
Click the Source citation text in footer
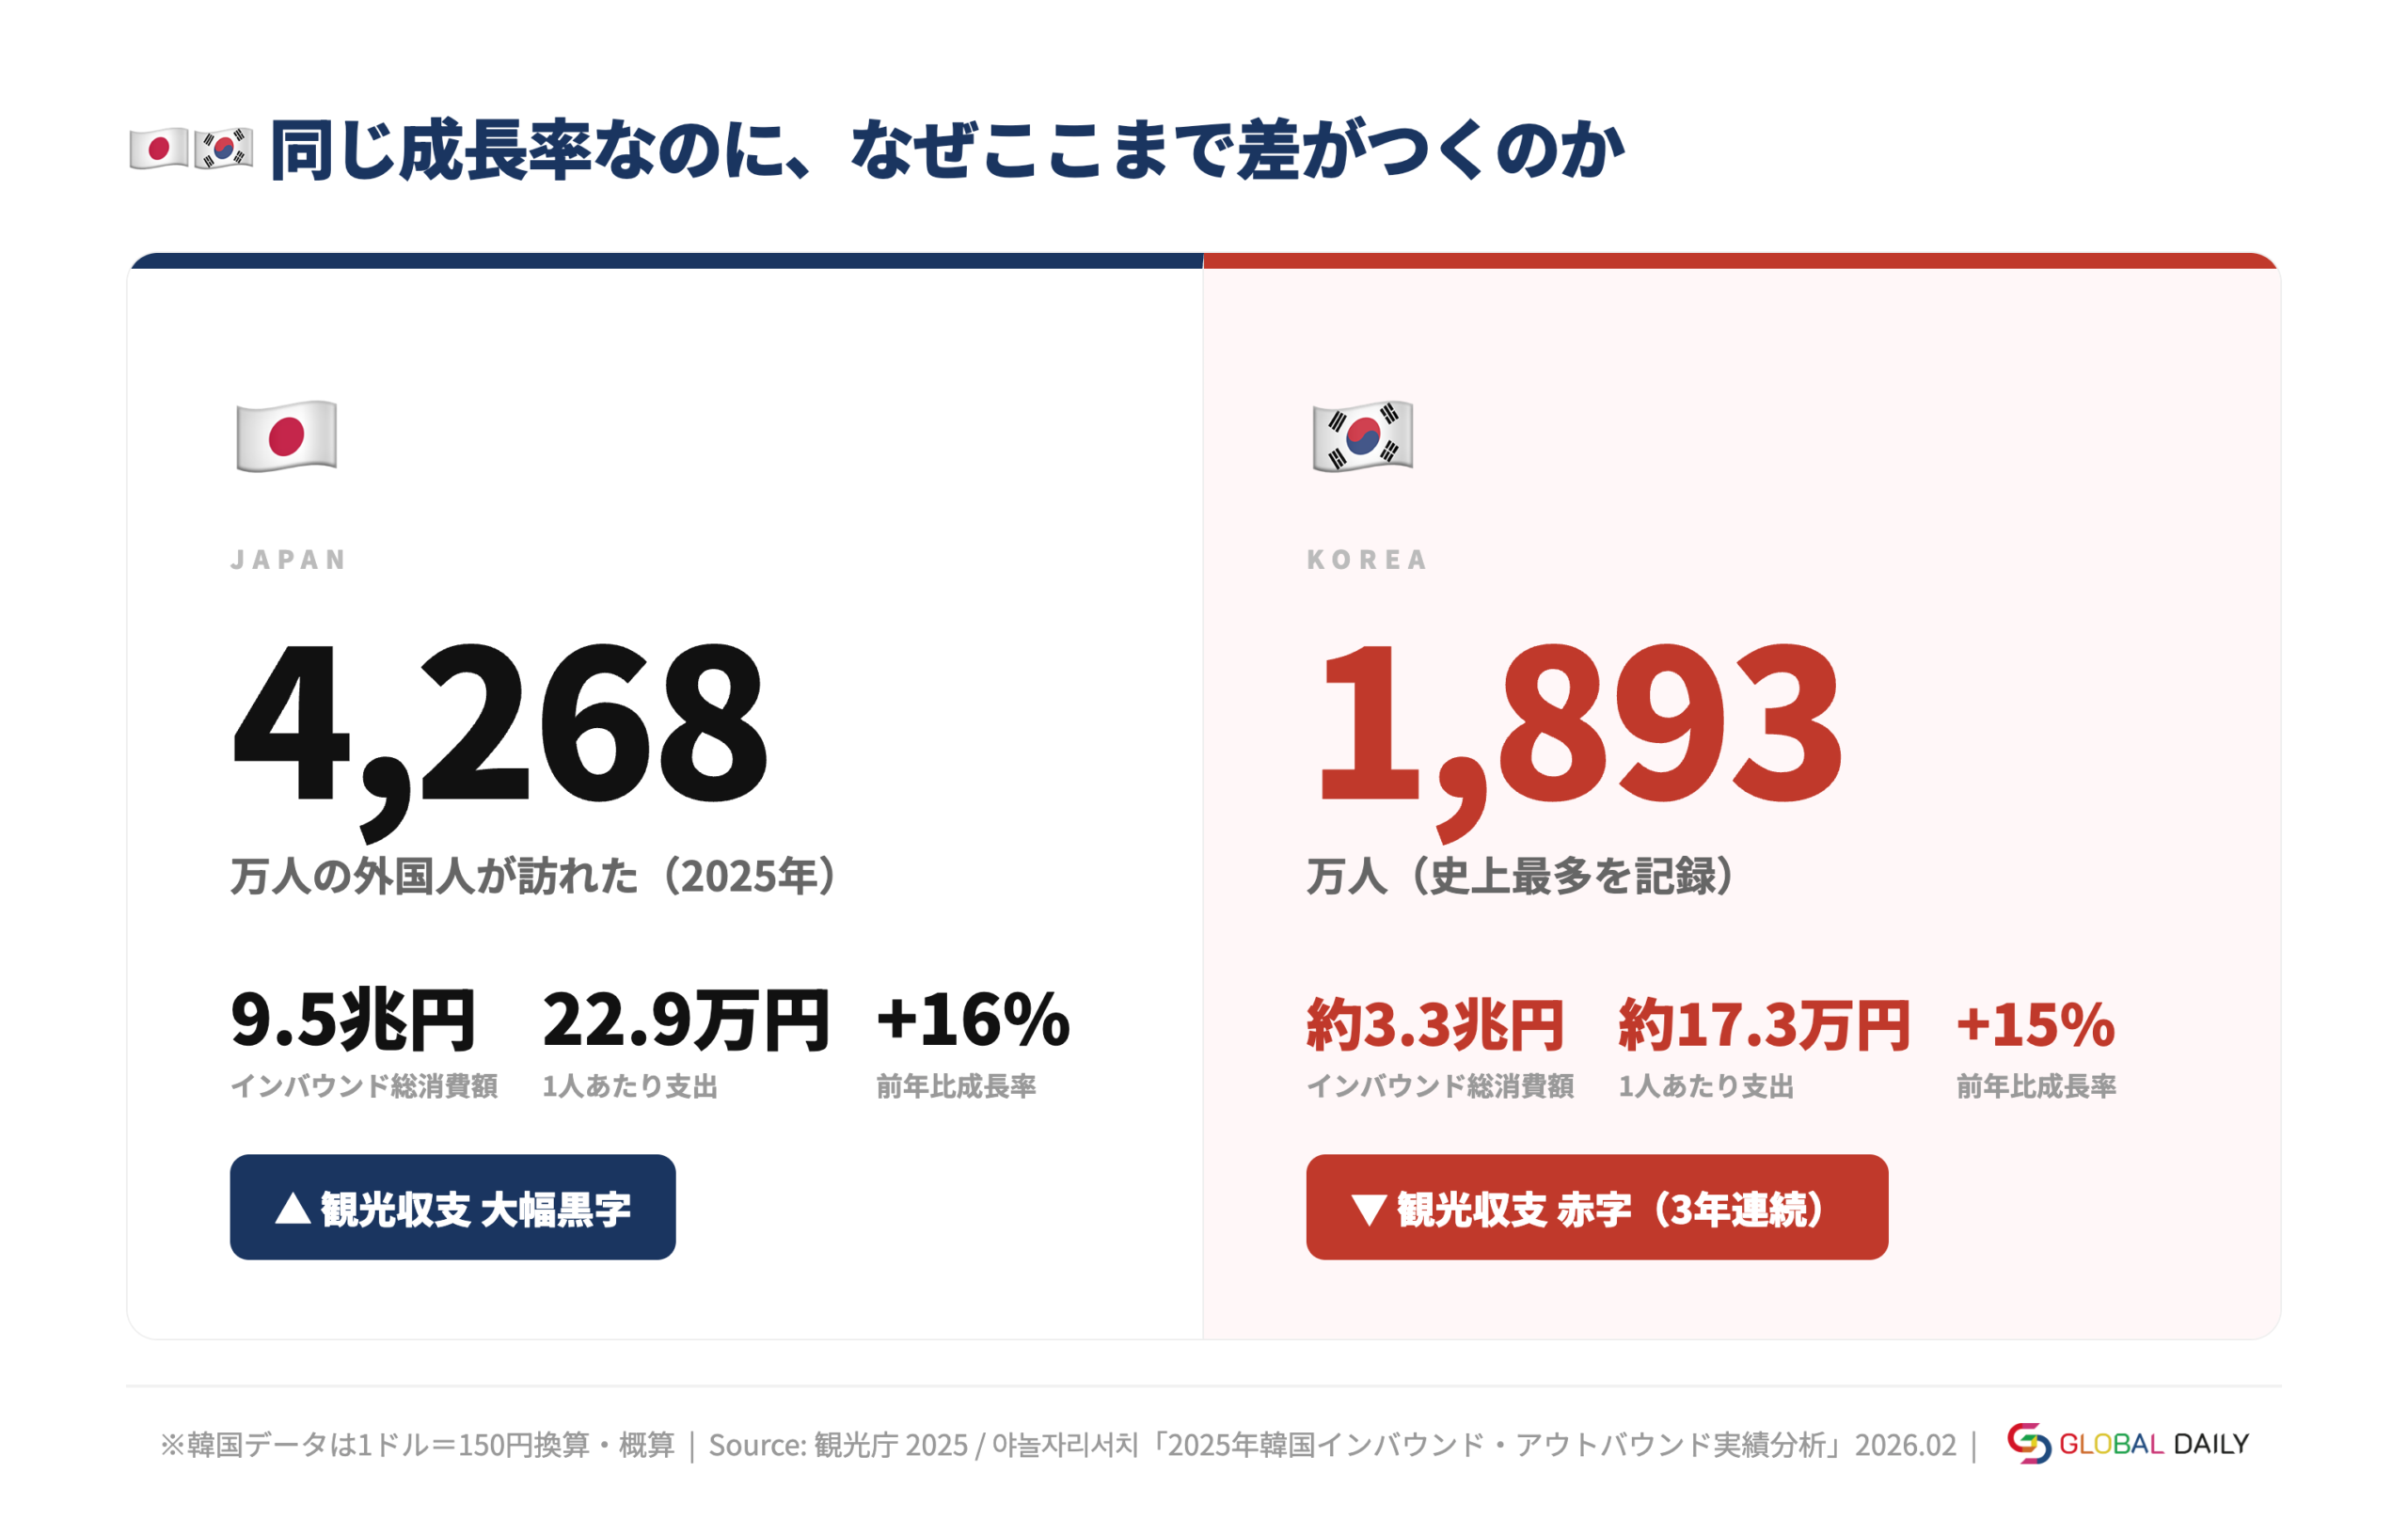coord(1330,1445)
